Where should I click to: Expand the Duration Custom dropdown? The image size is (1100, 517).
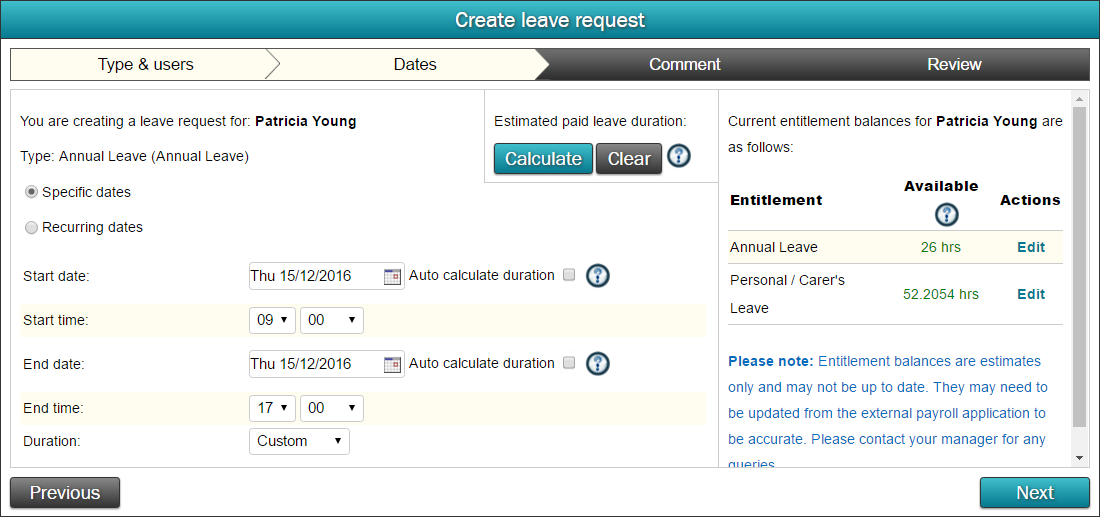[x=300, y=441]
